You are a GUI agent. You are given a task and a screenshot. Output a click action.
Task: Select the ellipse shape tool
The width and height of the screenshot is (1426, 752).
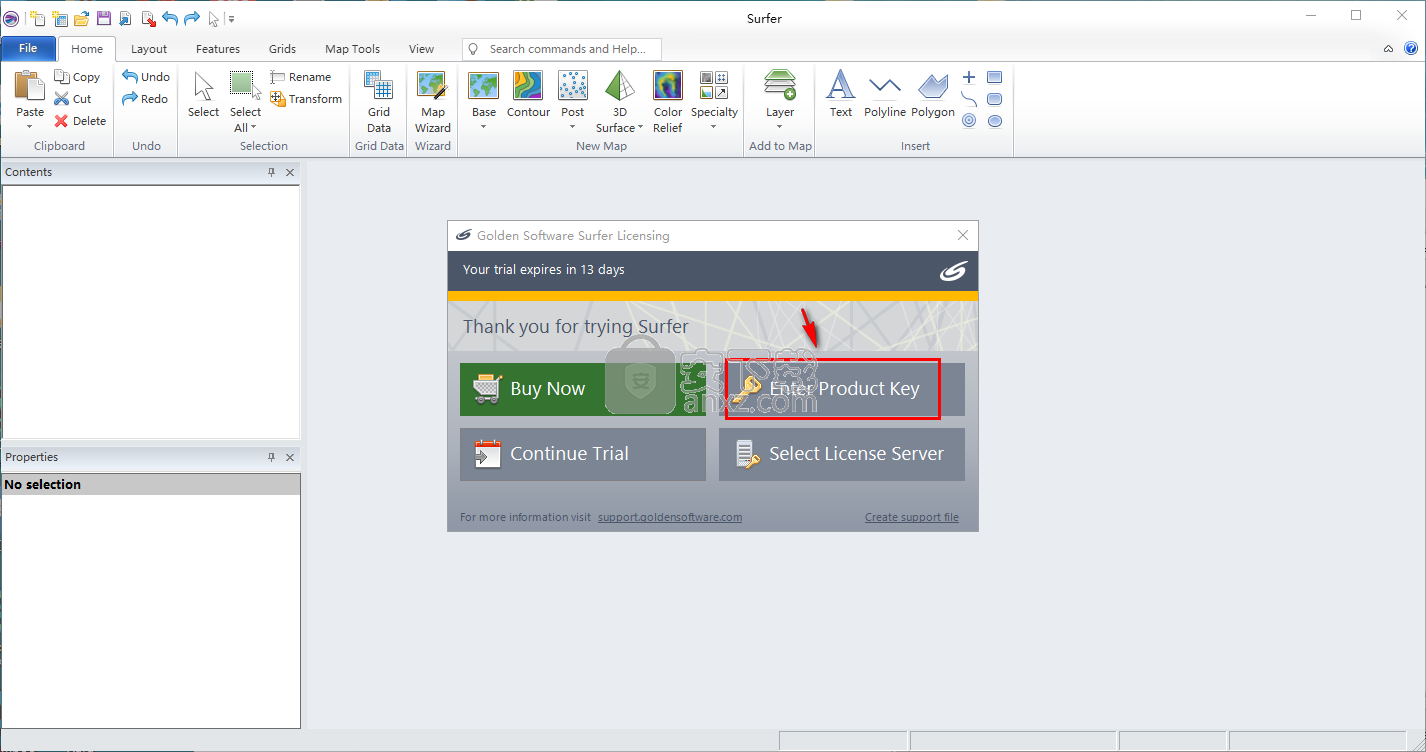995,121
